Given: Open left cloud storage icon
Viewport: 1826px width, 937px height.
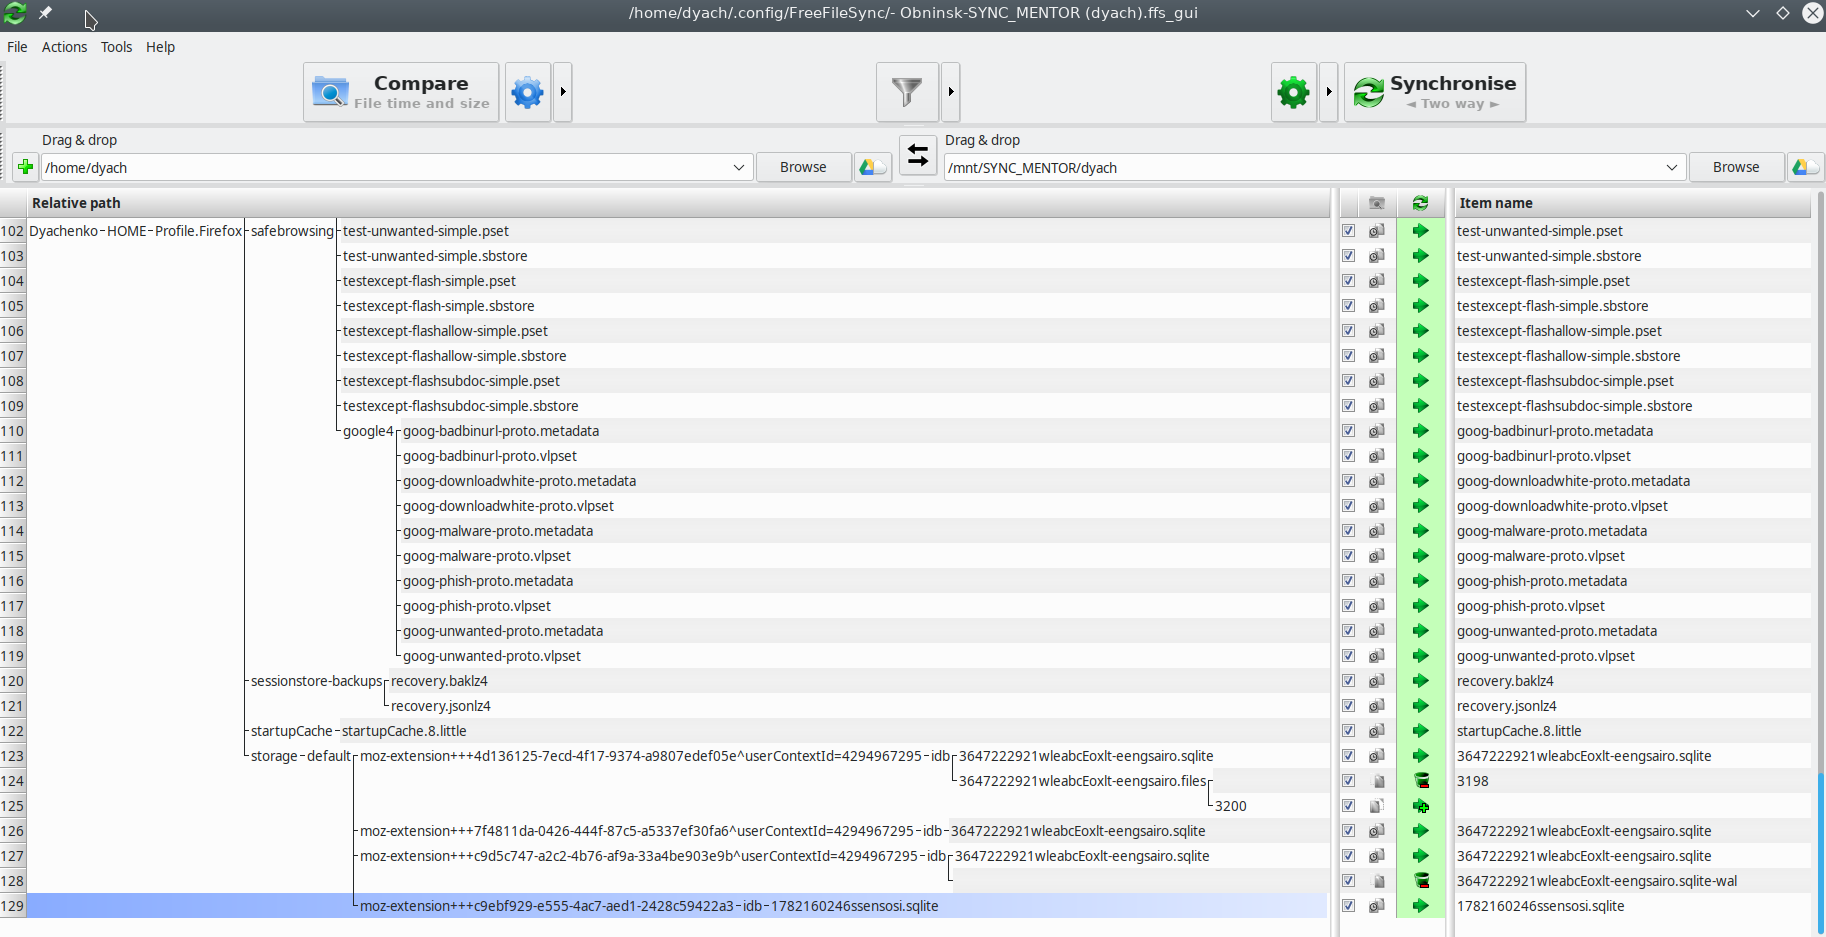Looking at the screenshot, I should pos(873,167).
